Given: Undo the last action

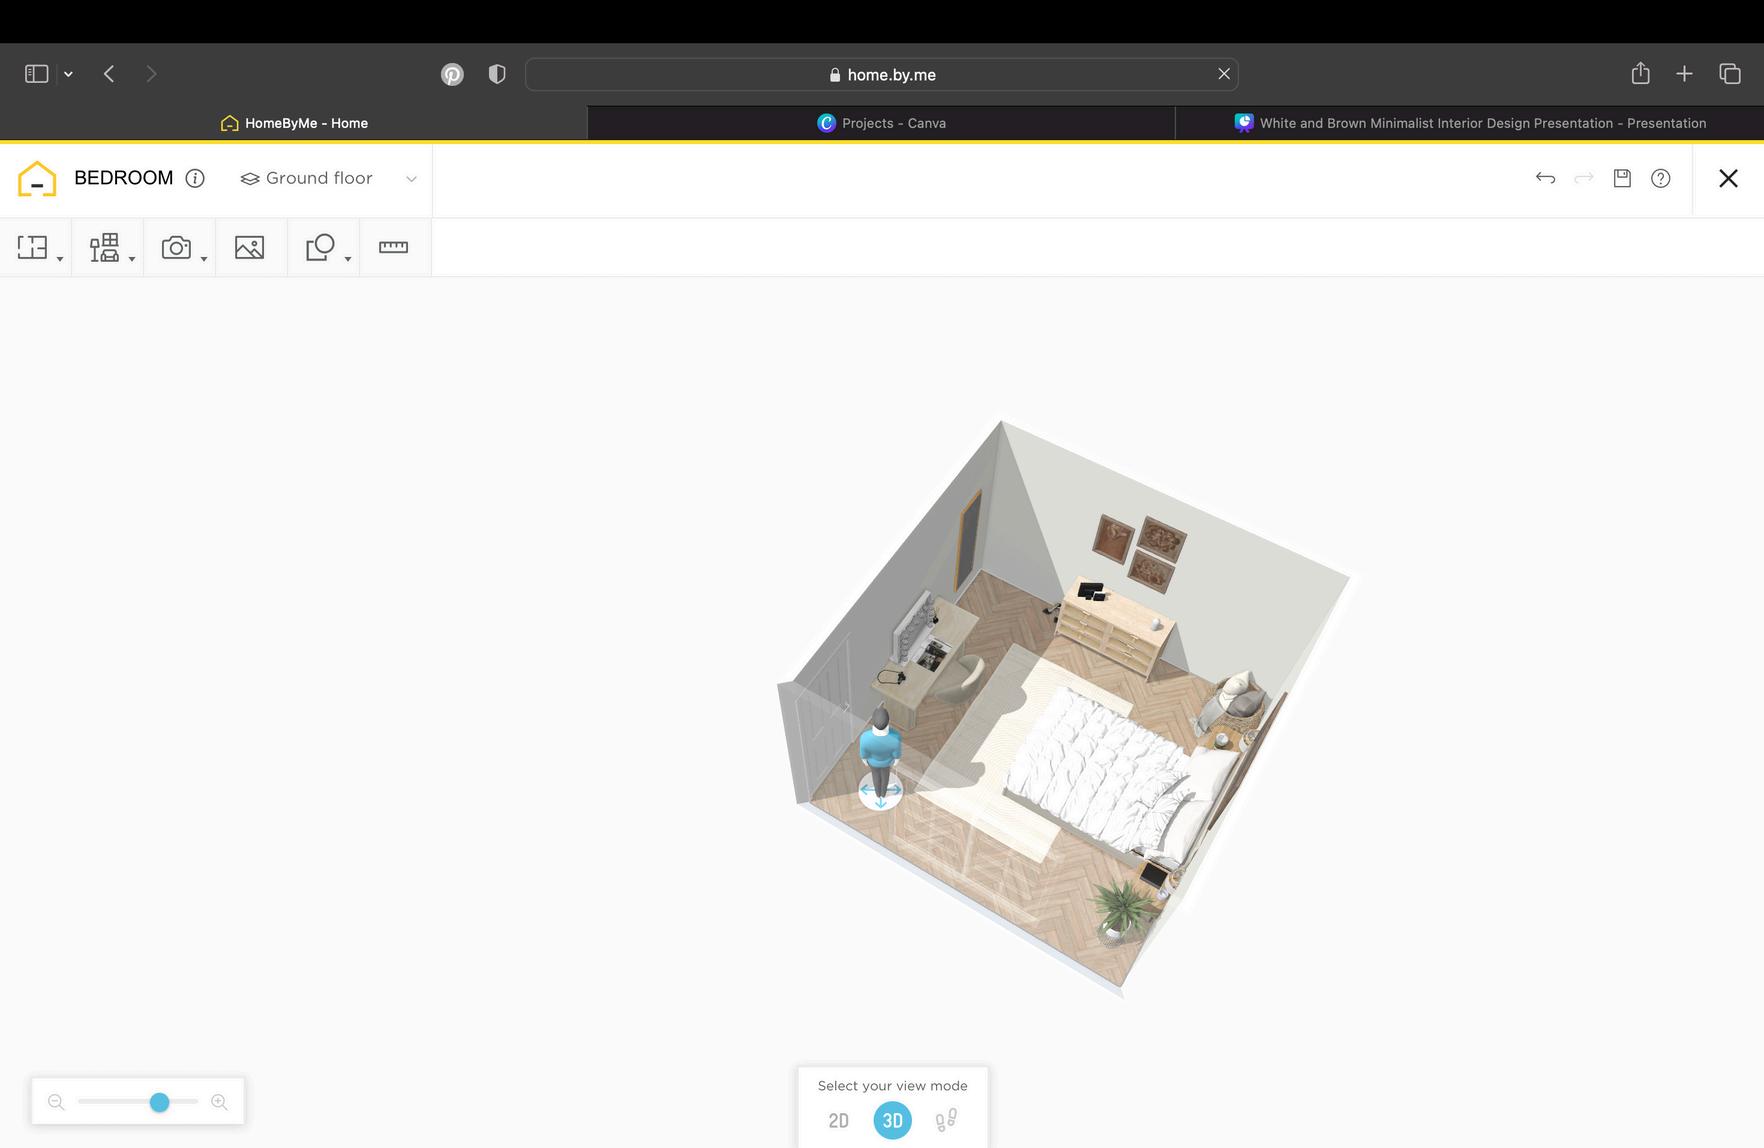Looking at the screenshot, I should pyautogui.click(x=1545, y=178).
